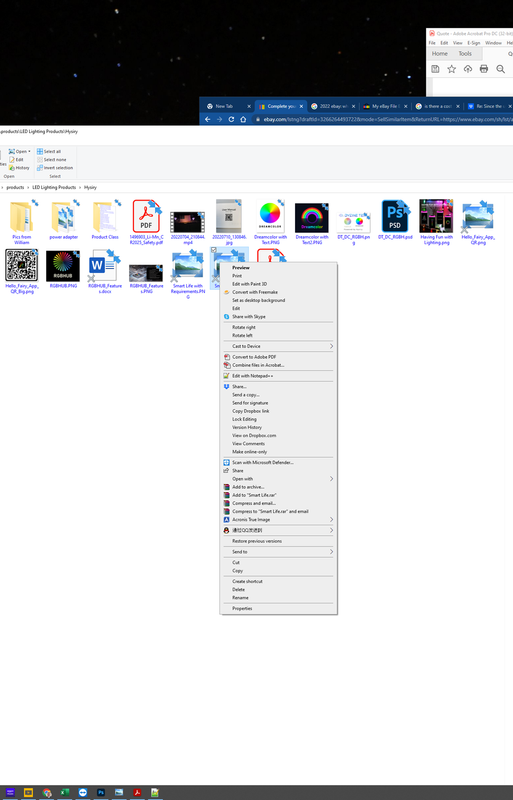This screenshot has width=513, height=800.
Task: Click the eBay URL address bar
Action: pos(383,119)
